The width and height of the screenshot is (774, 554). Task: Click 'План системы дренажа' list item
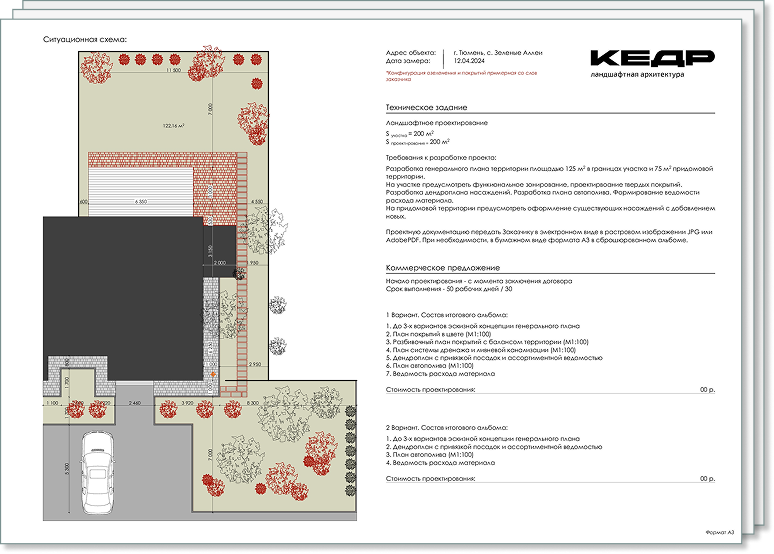pyautogui.click(x=480, y=350)
